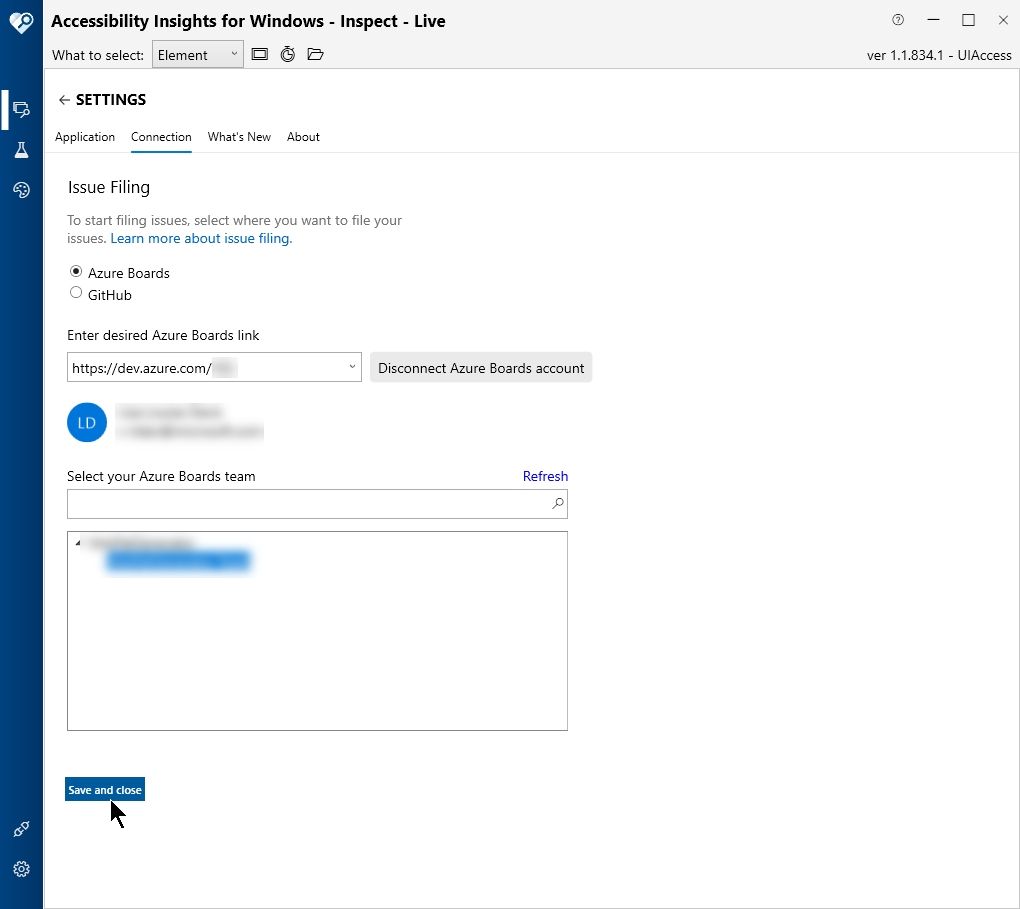Expand the Azure Boards link combo box

352,367
